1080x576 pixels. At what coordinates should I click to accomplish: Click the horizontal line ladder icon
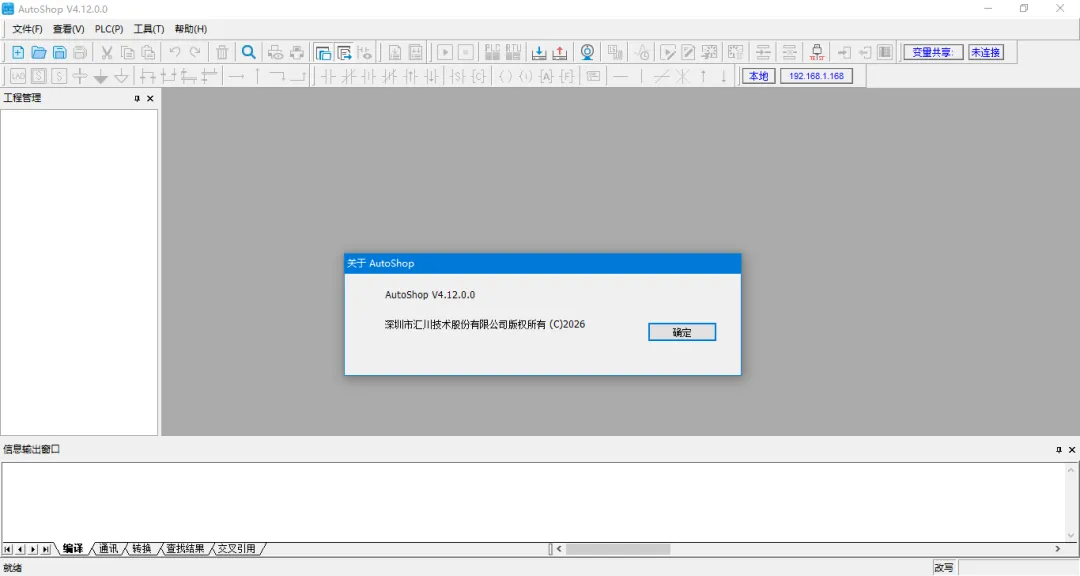tap(621, 76)
